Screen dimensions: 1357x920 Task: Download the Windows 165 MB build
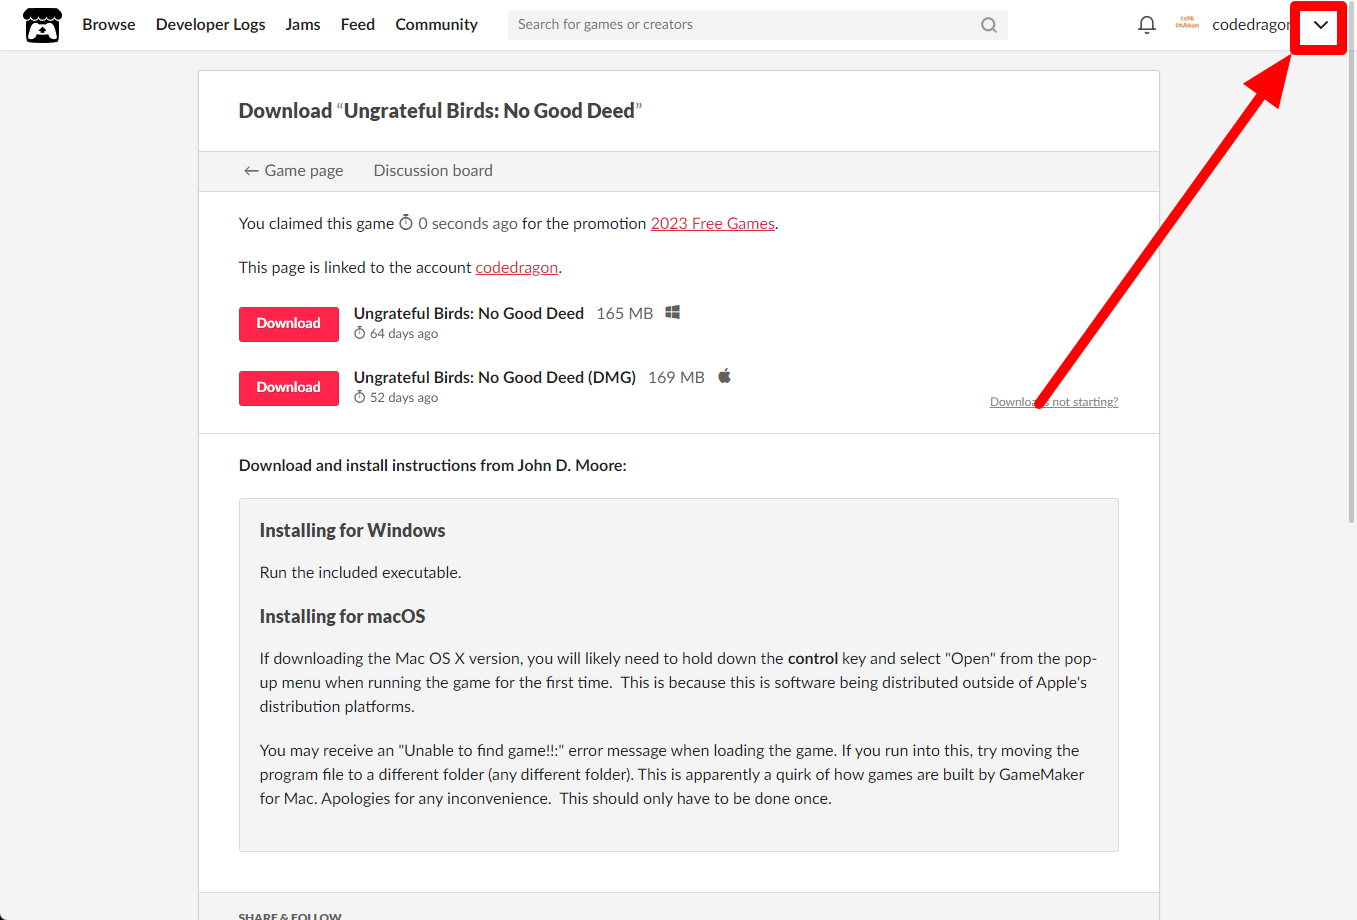tap(289, 324)
